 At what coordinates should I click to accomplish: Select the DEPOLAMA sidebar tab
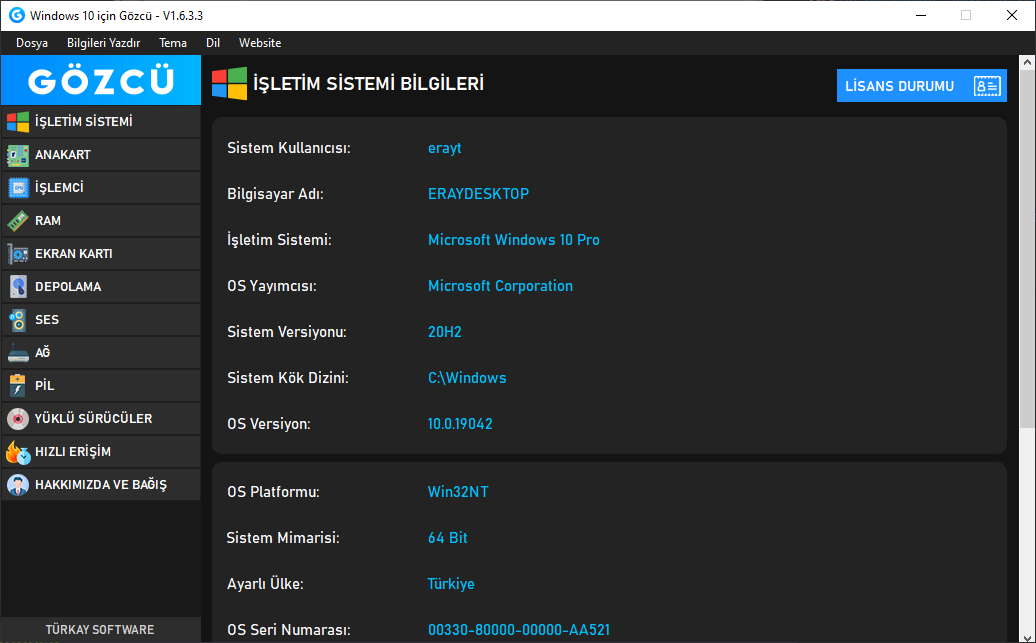pos(101,287)
